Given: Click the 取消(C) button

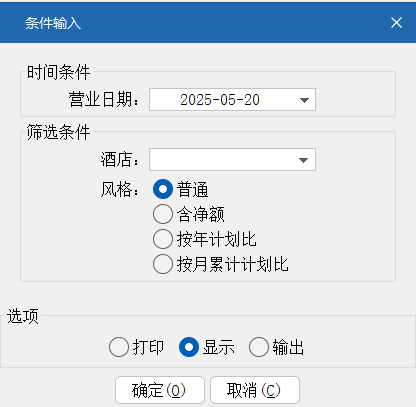Looking at the screenshot, I should [x=255, y=390].
